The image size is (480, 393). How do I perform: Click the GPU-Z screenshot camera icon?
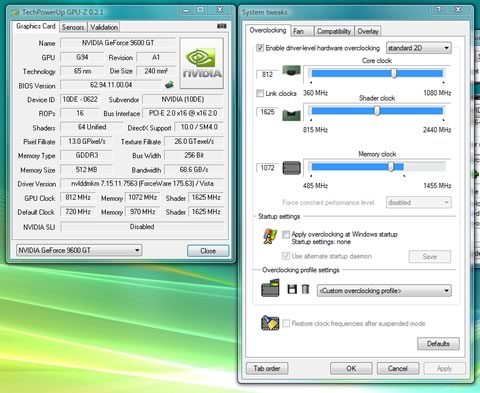[222, 26]
